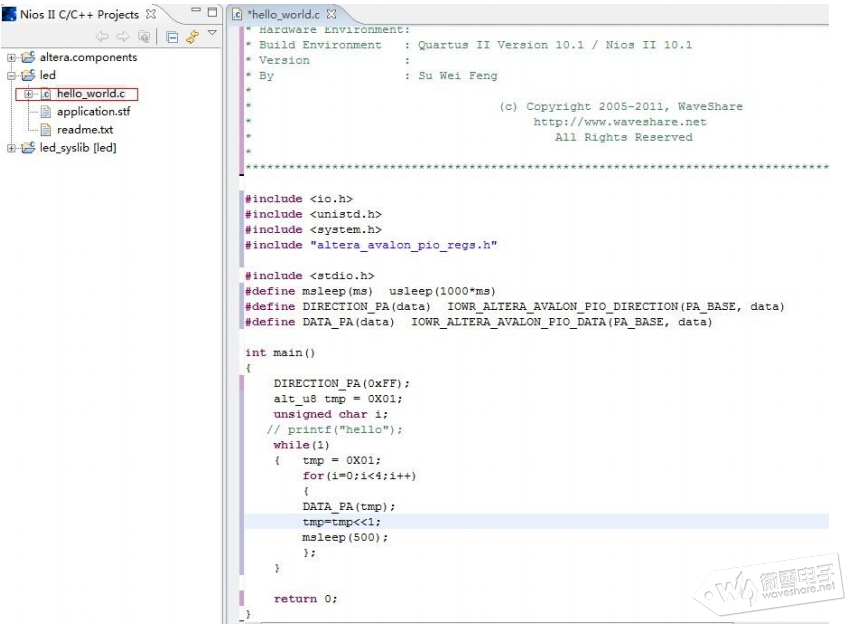Click the Forward arrow in Projects toolbar

coord(123,37)
